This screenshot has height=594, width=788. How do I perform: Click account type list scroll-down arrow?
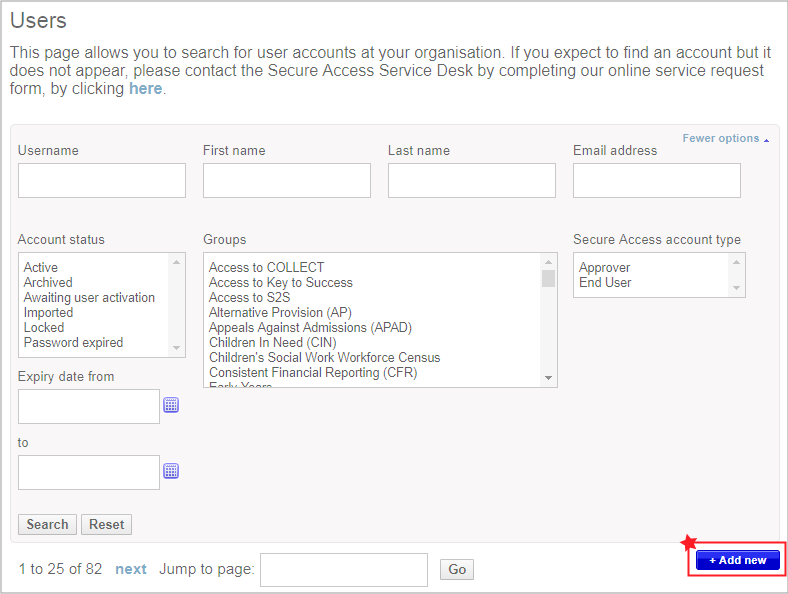click(x=736, y=288)
